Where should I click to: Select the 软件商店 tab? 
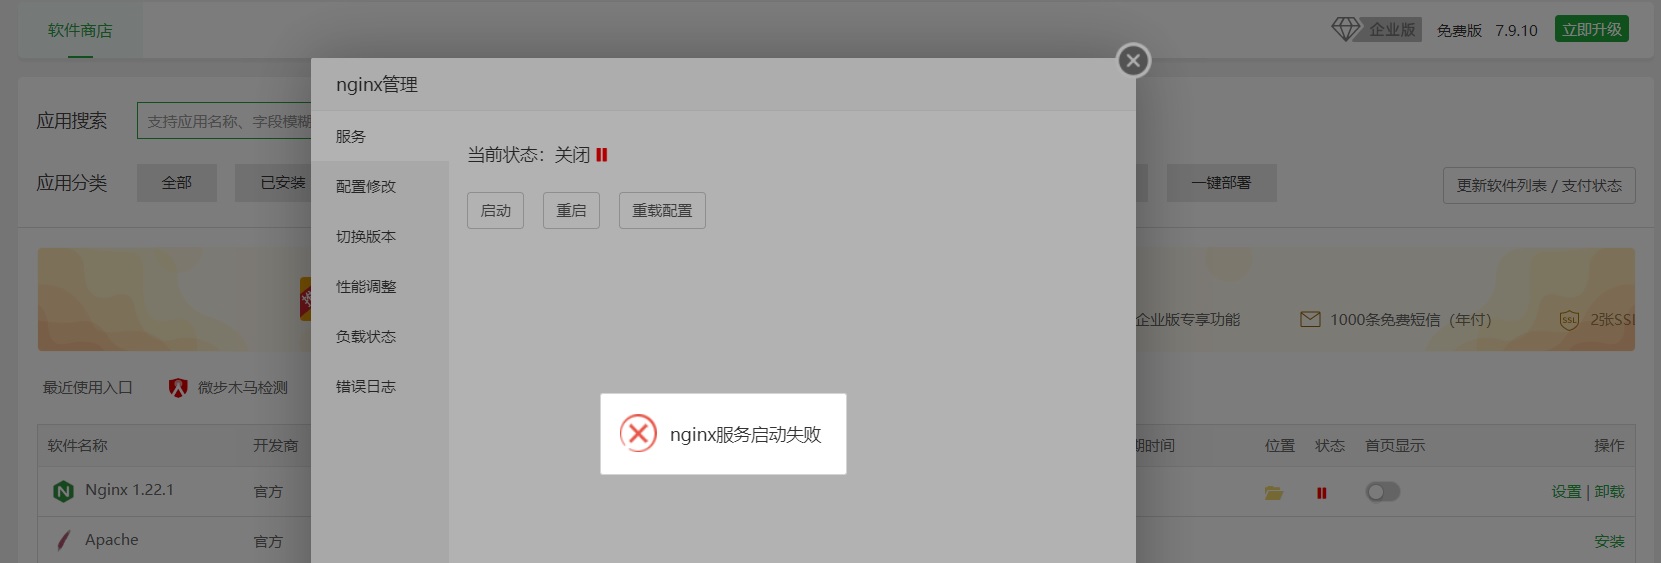pyautogui.click(x=80, y=30)
